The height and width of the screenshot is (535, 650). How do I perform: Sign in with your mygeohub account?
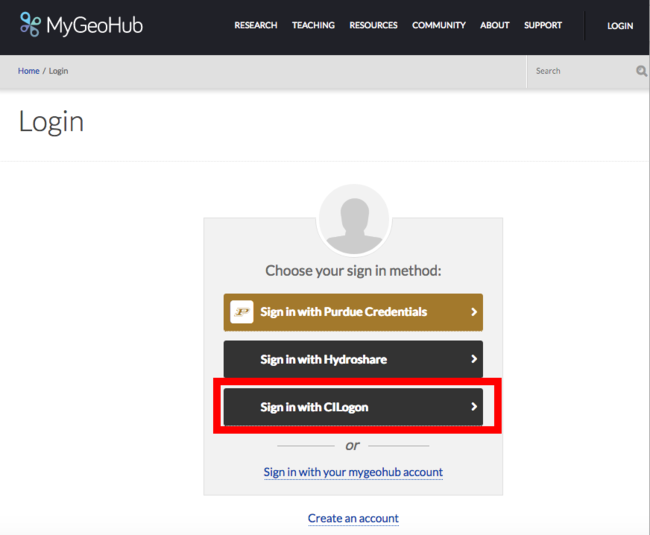click(353, 472)
